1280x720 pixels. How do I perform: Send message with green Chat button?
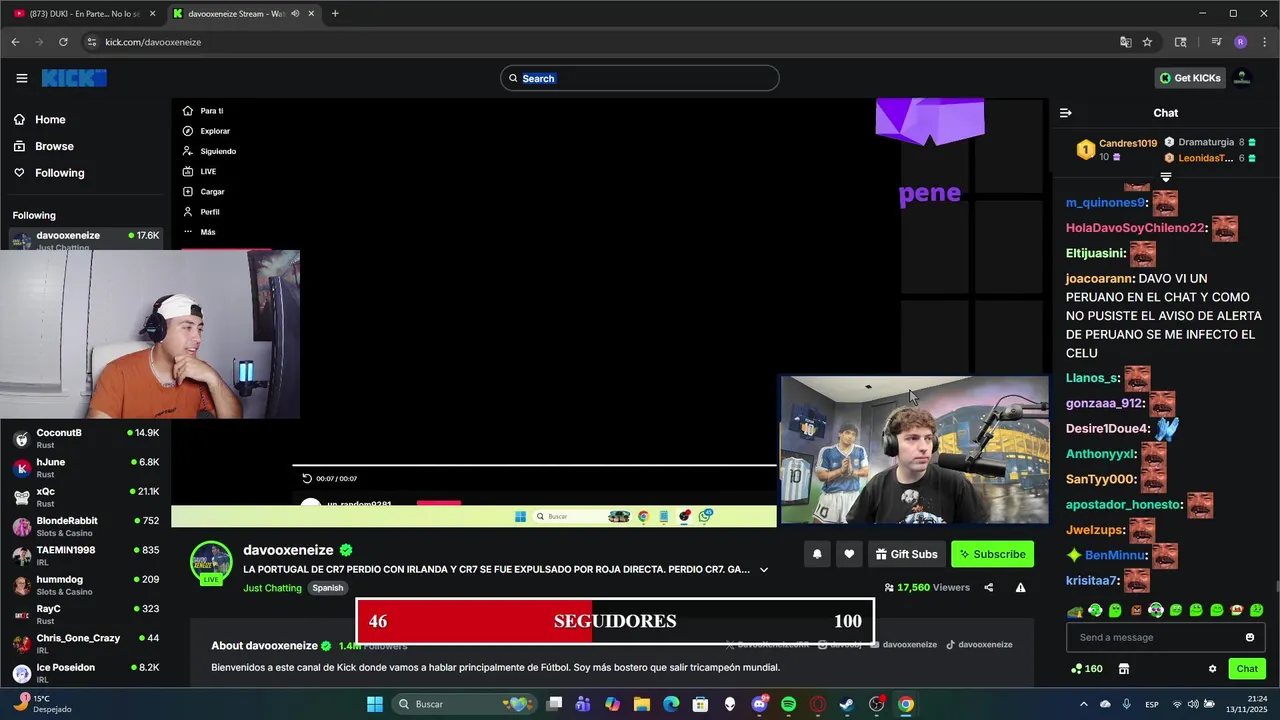[x=1247, y=669]
